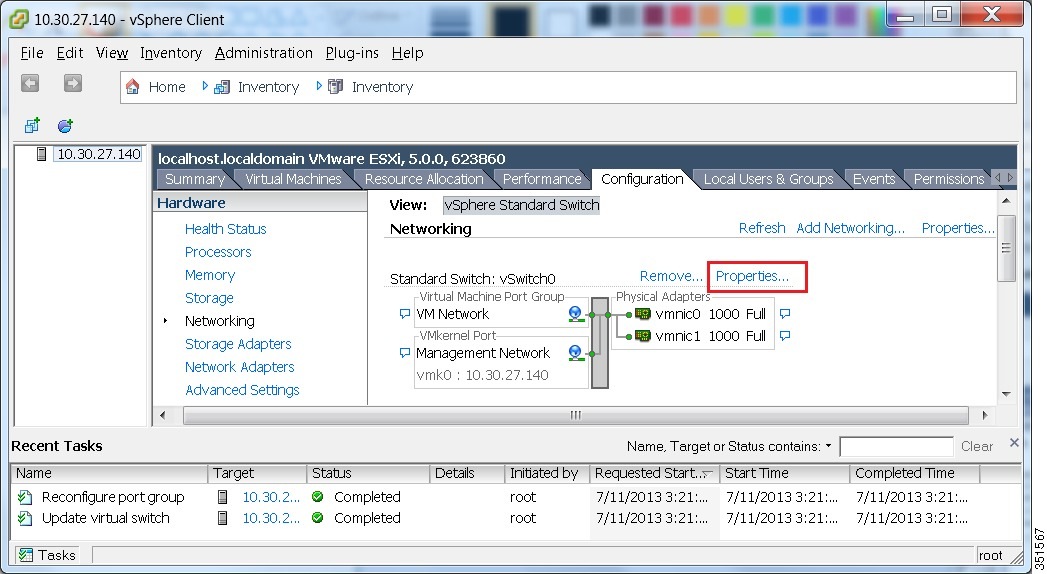The image size is (1047, 574).
Task: Click the host icon in the Reconfigure port group row
Action: point(223,497)
